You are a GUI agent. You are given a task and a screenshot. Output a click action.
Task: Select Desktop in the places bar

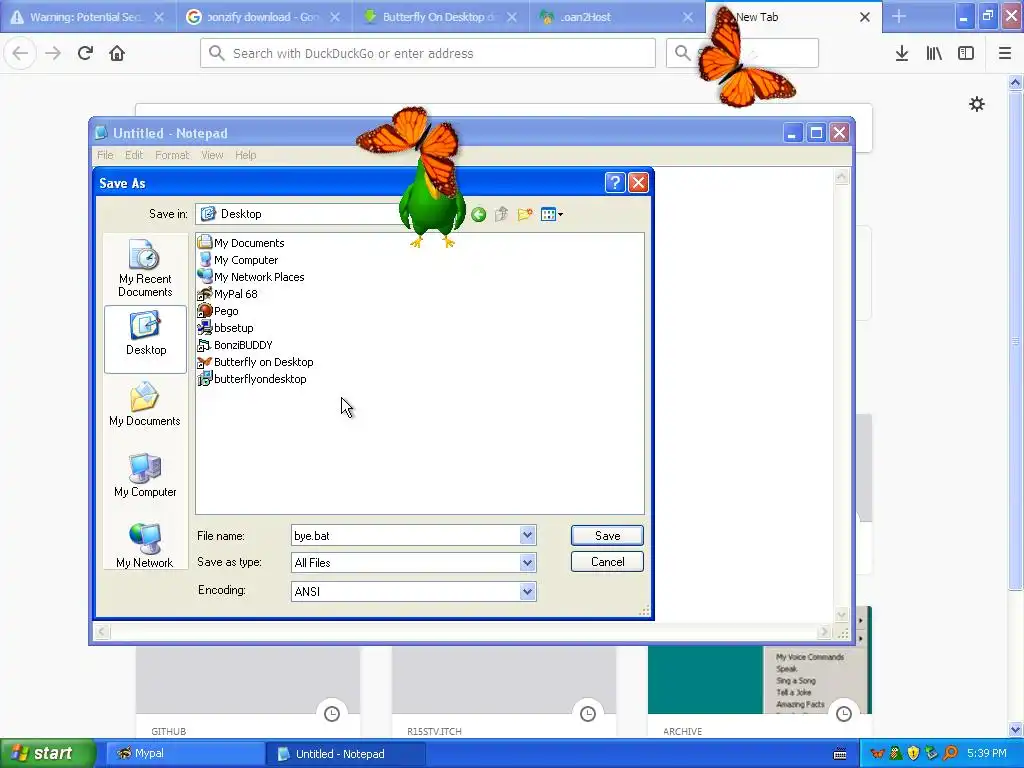[145, 339]
